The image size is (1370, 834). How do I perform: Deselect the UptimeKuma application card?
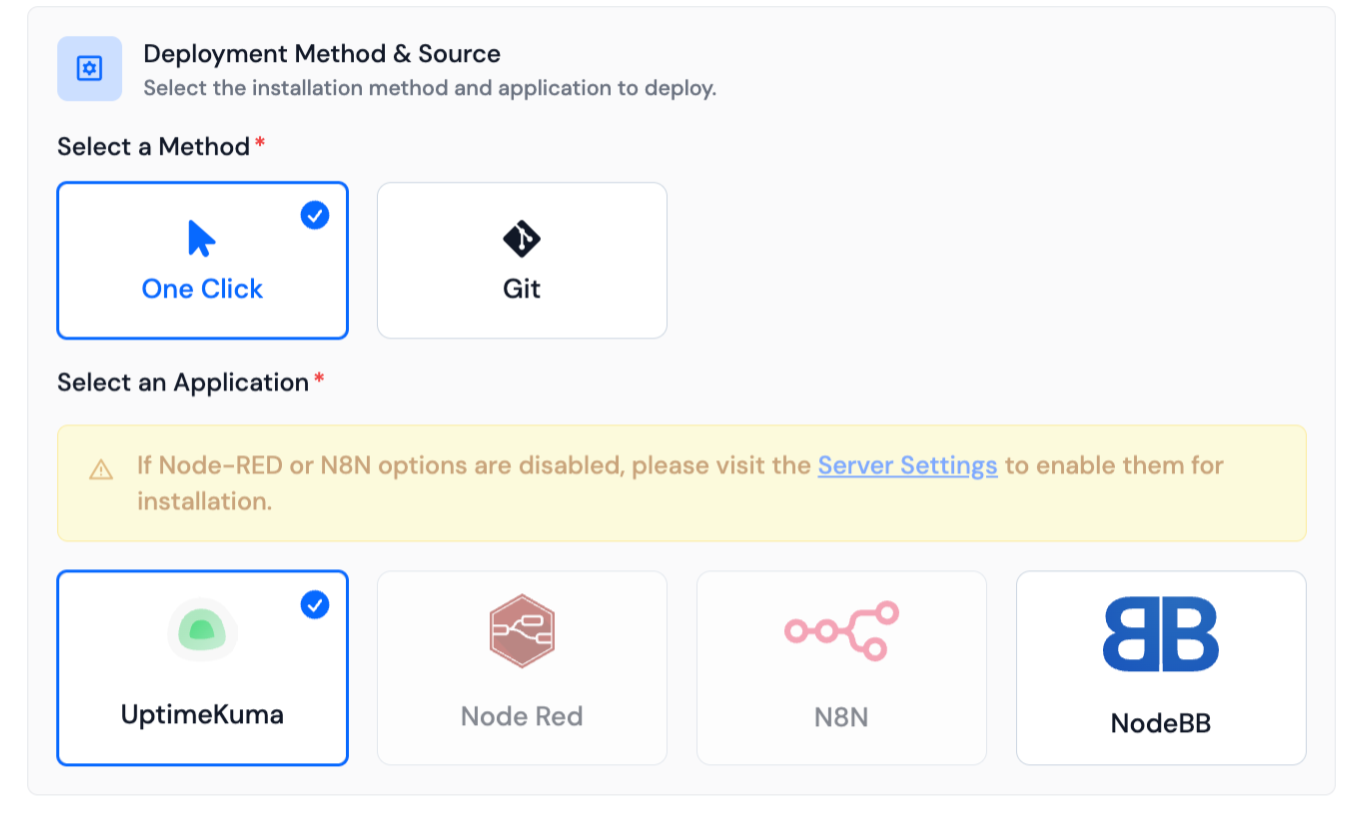point(202,668)
